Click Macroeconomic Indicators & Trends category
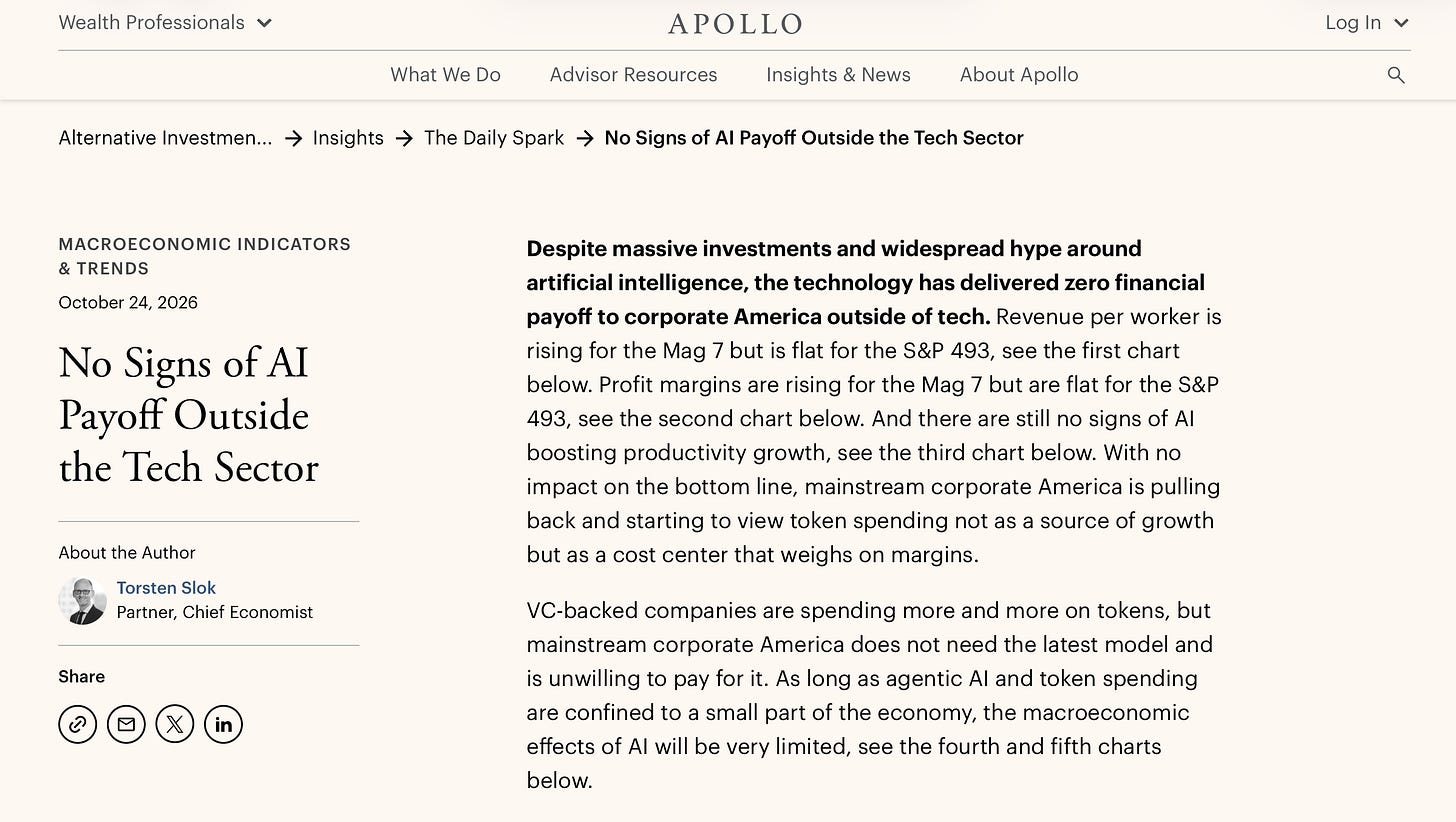 [x=205, y=256]
